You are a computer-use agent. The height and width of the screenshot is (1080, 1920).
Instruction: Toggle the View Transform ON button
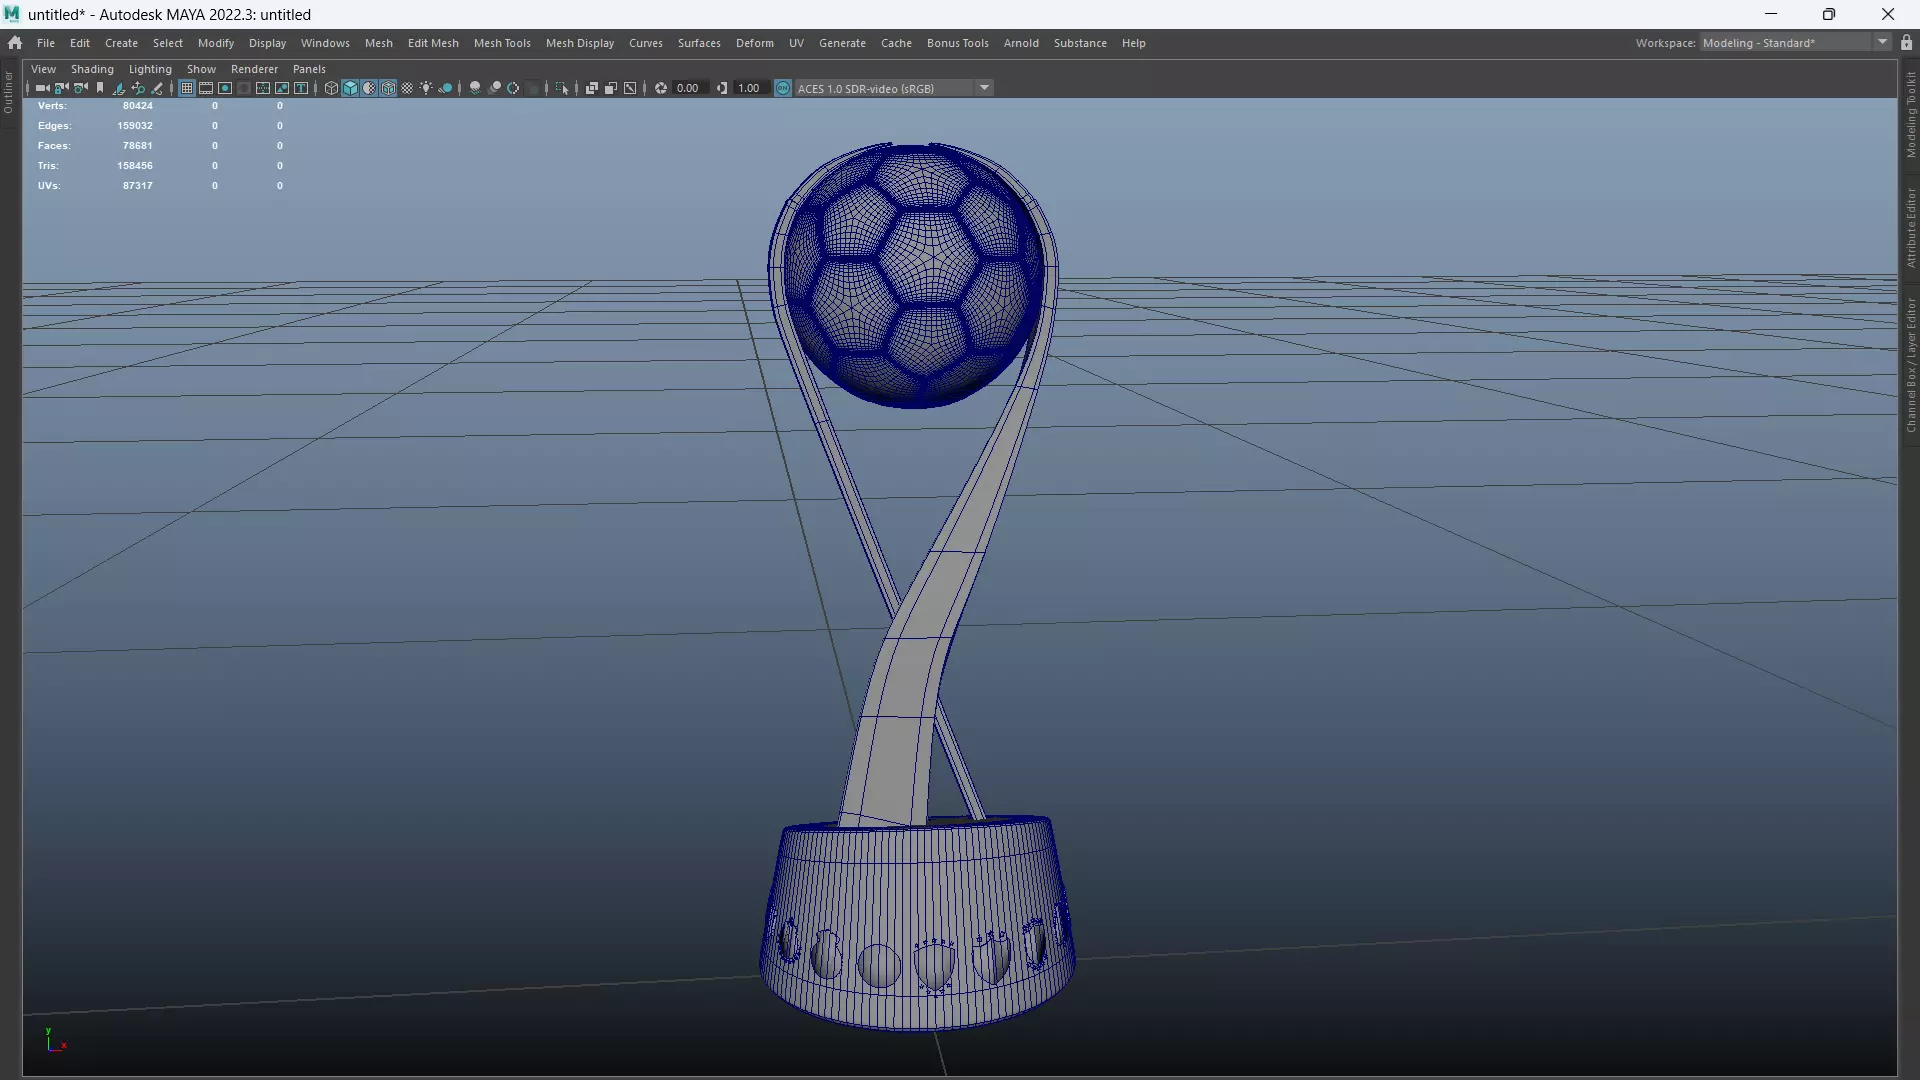[783, 88]
